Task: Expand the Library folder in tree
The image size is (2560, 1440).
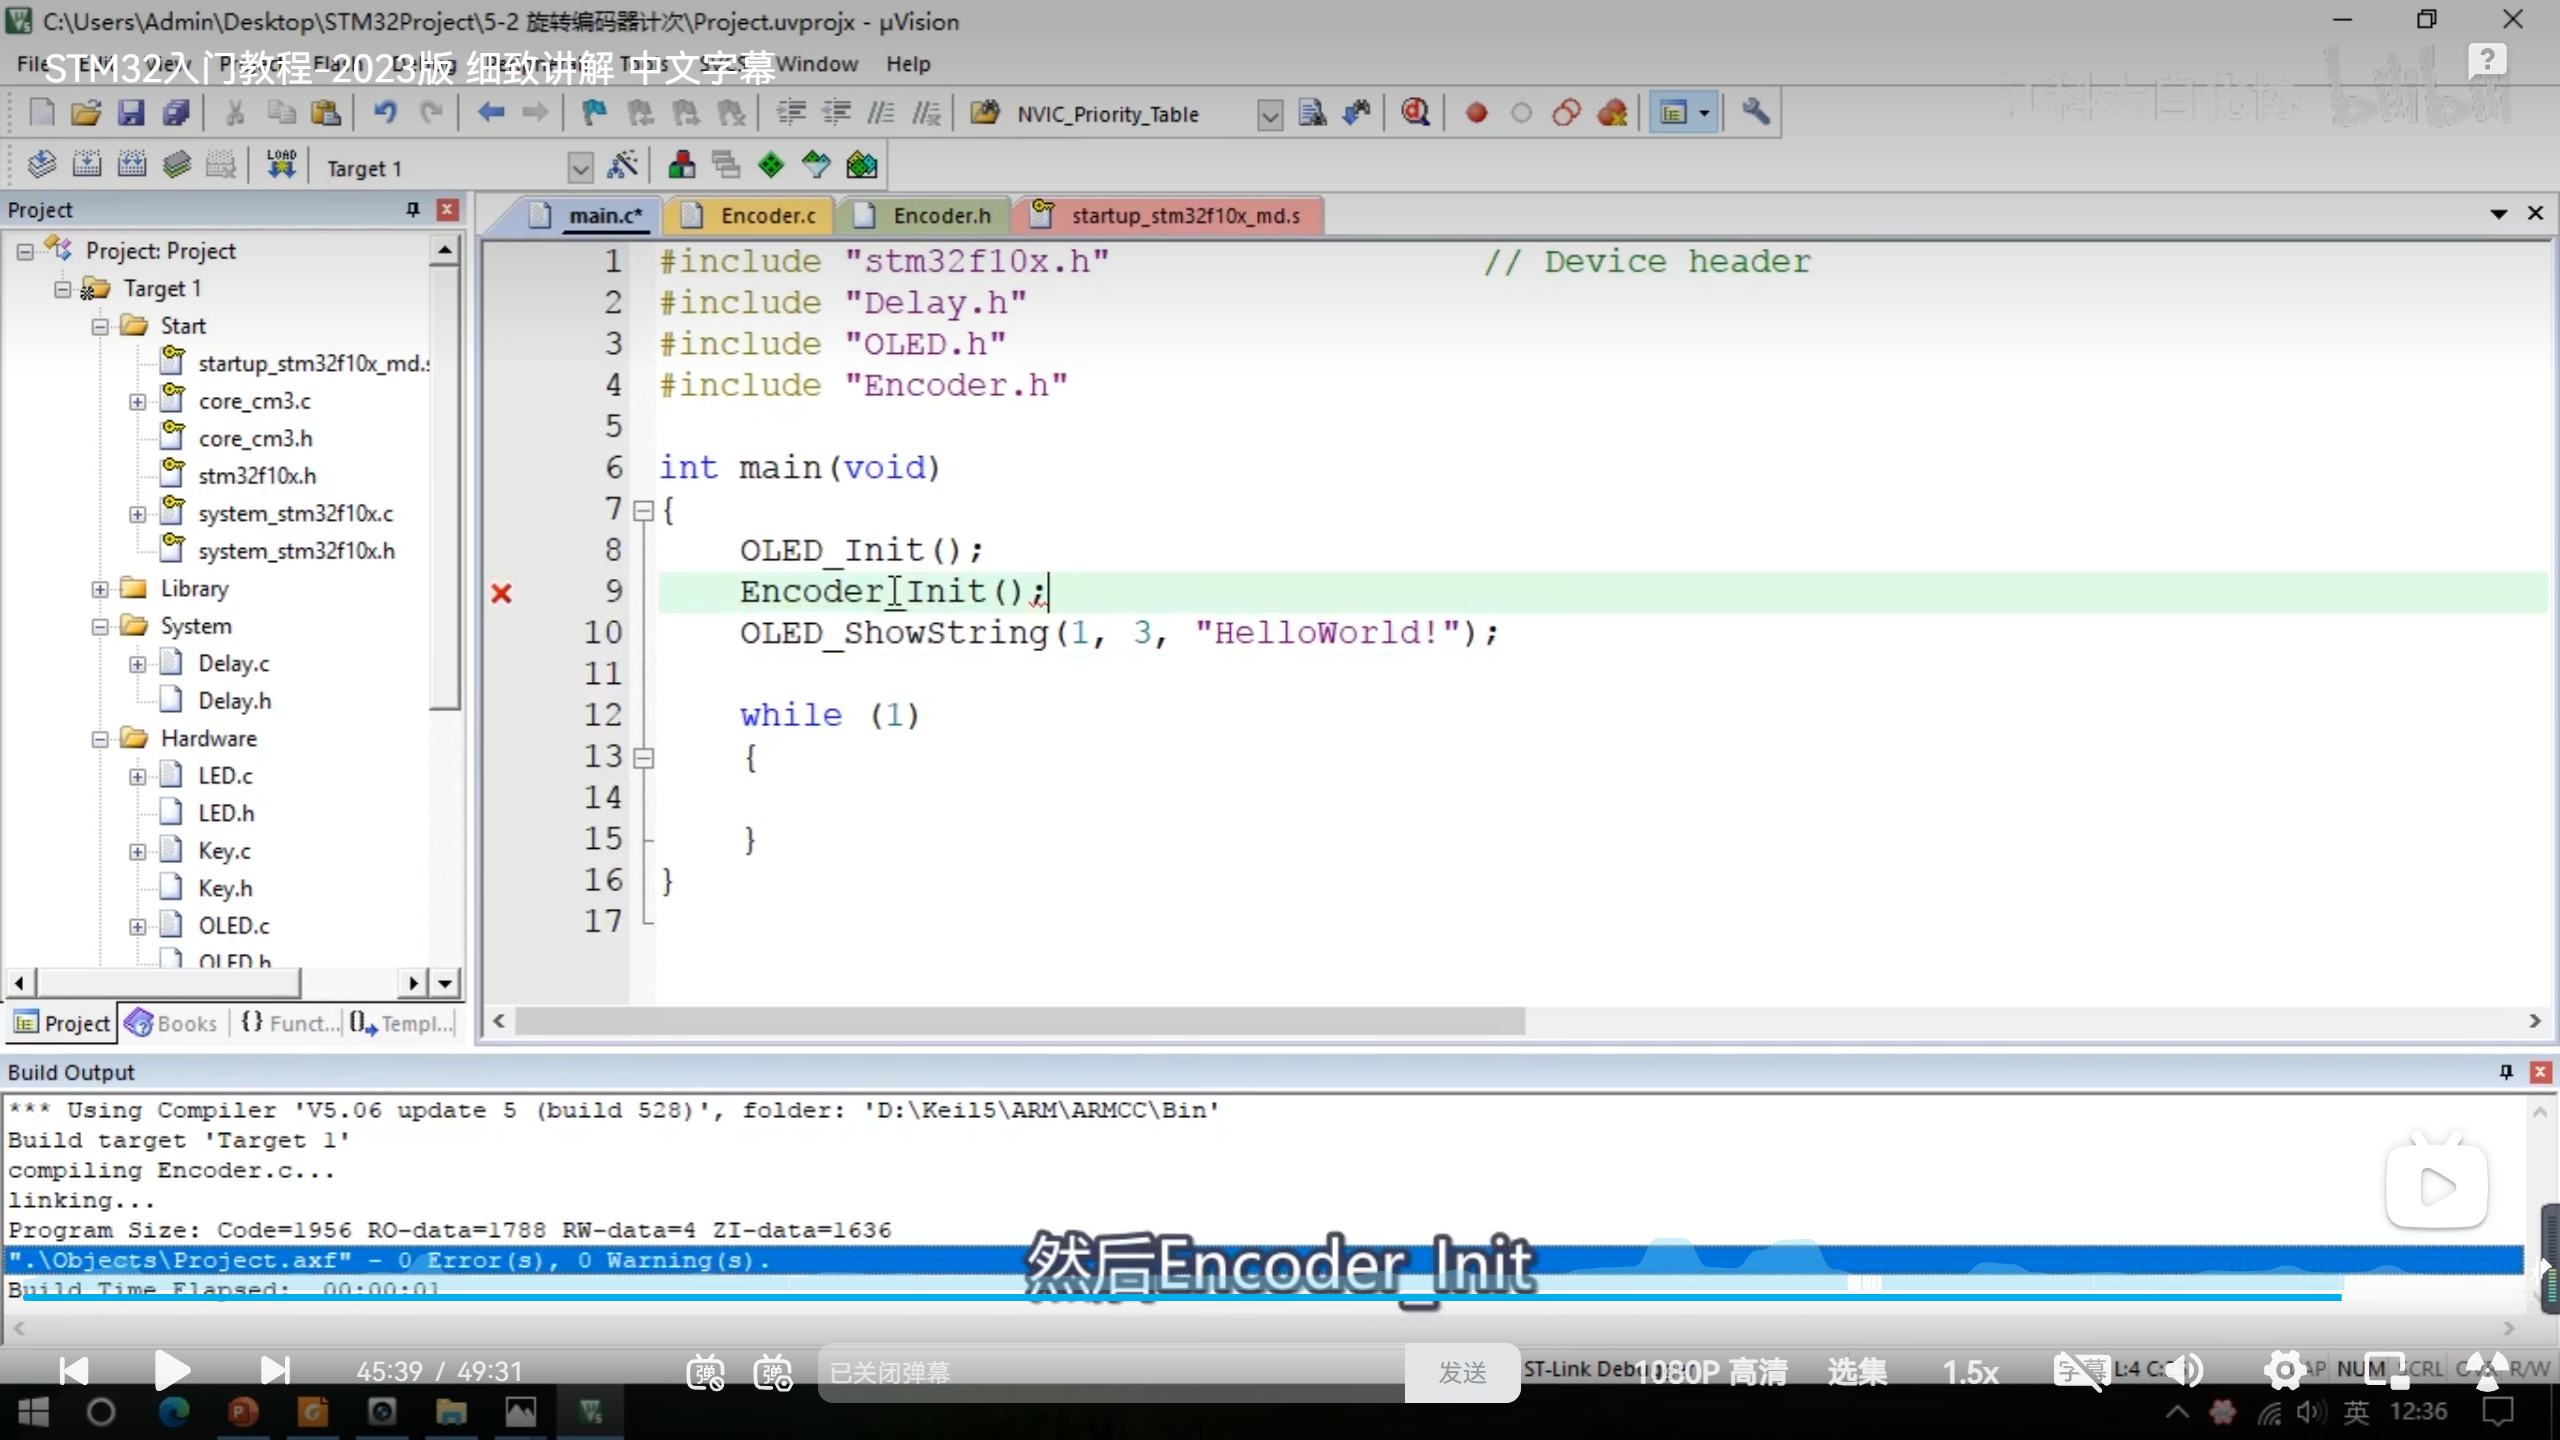Action: (x=100, y=589)
